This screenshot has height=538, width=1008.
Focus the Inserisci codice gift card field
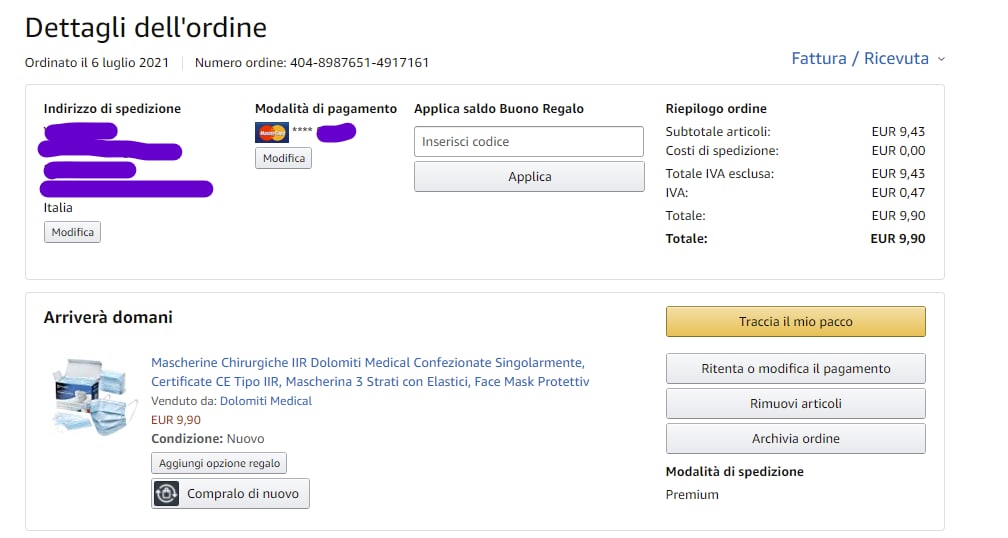pyautogui.click(x=529, y=142)
